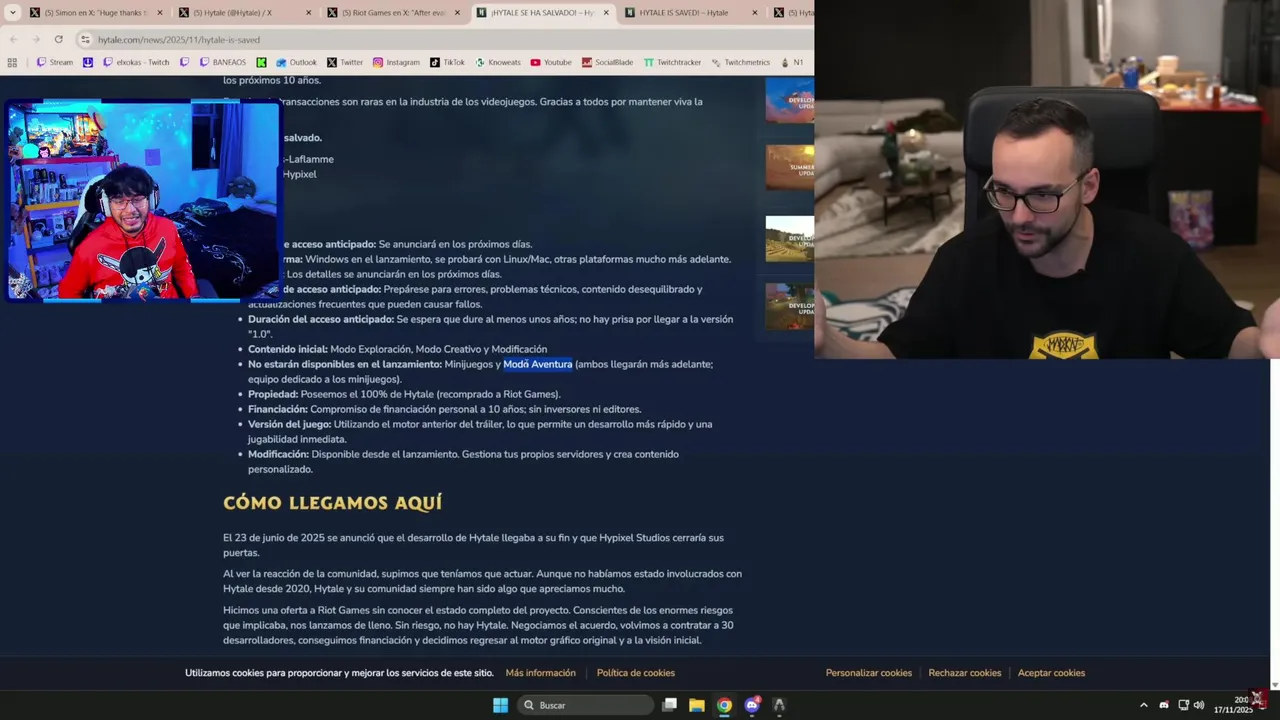Open the Knoweats bookmark
The width and height of the screenshot is (1280, 720).
point(498,62)
